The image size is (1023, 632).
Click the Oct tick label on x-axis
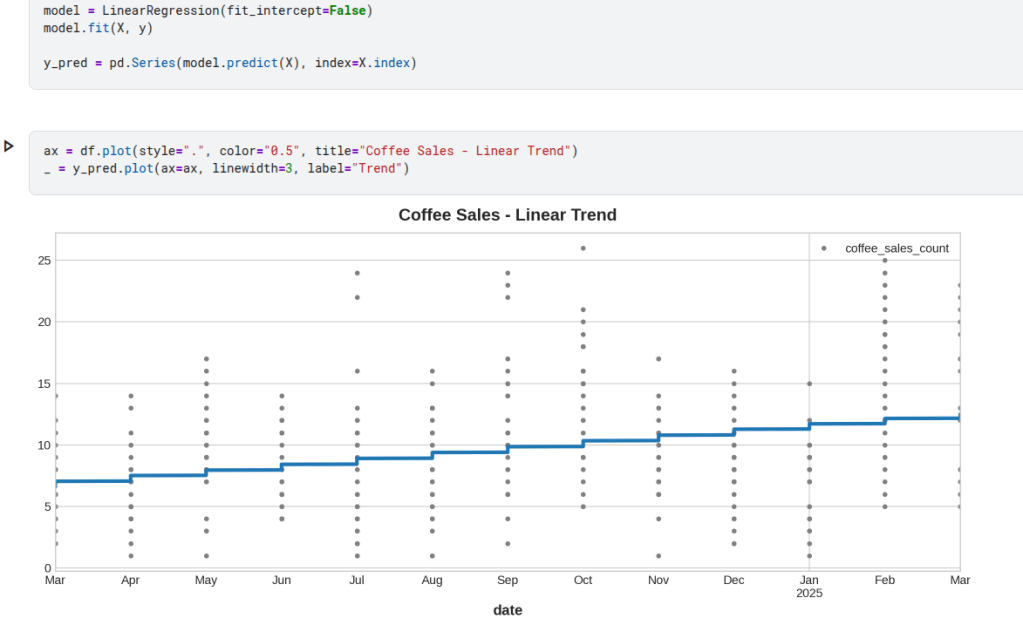click(583, 580)
